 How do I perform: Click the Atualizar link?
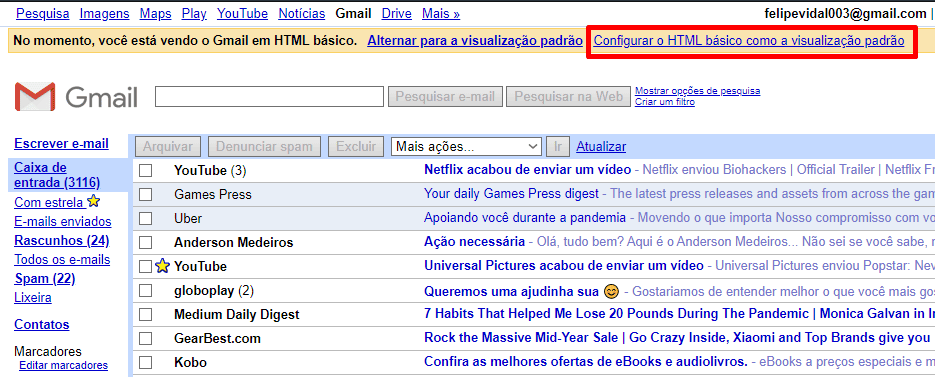(x=601, y=147)
